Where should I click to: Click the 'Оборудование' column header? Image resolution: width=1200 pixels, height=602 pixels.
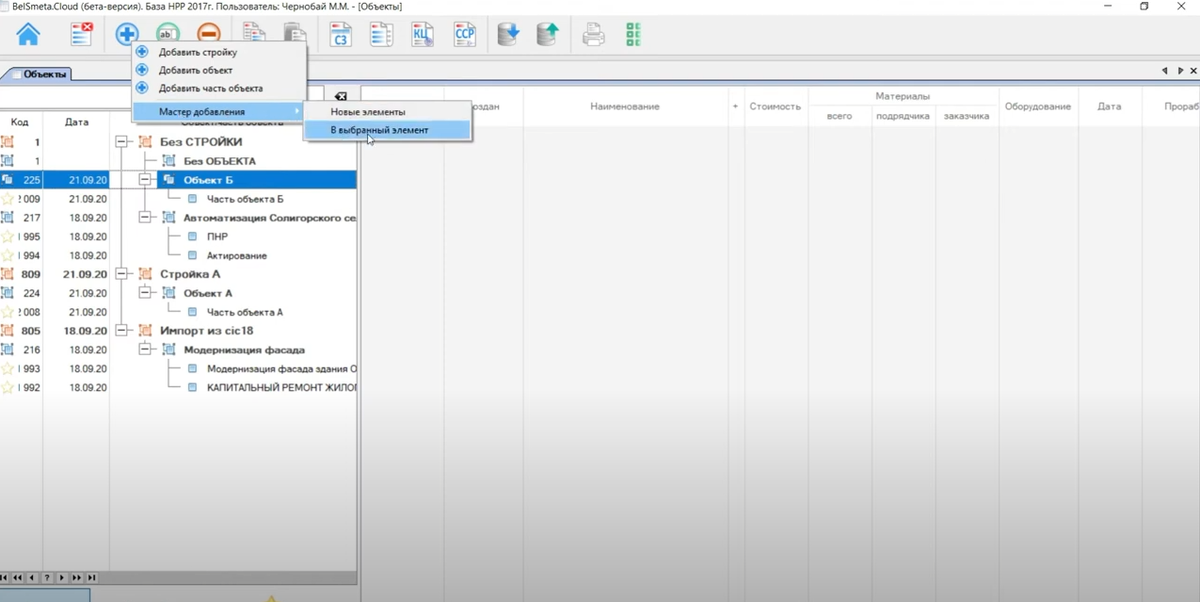pos(1038,106)
